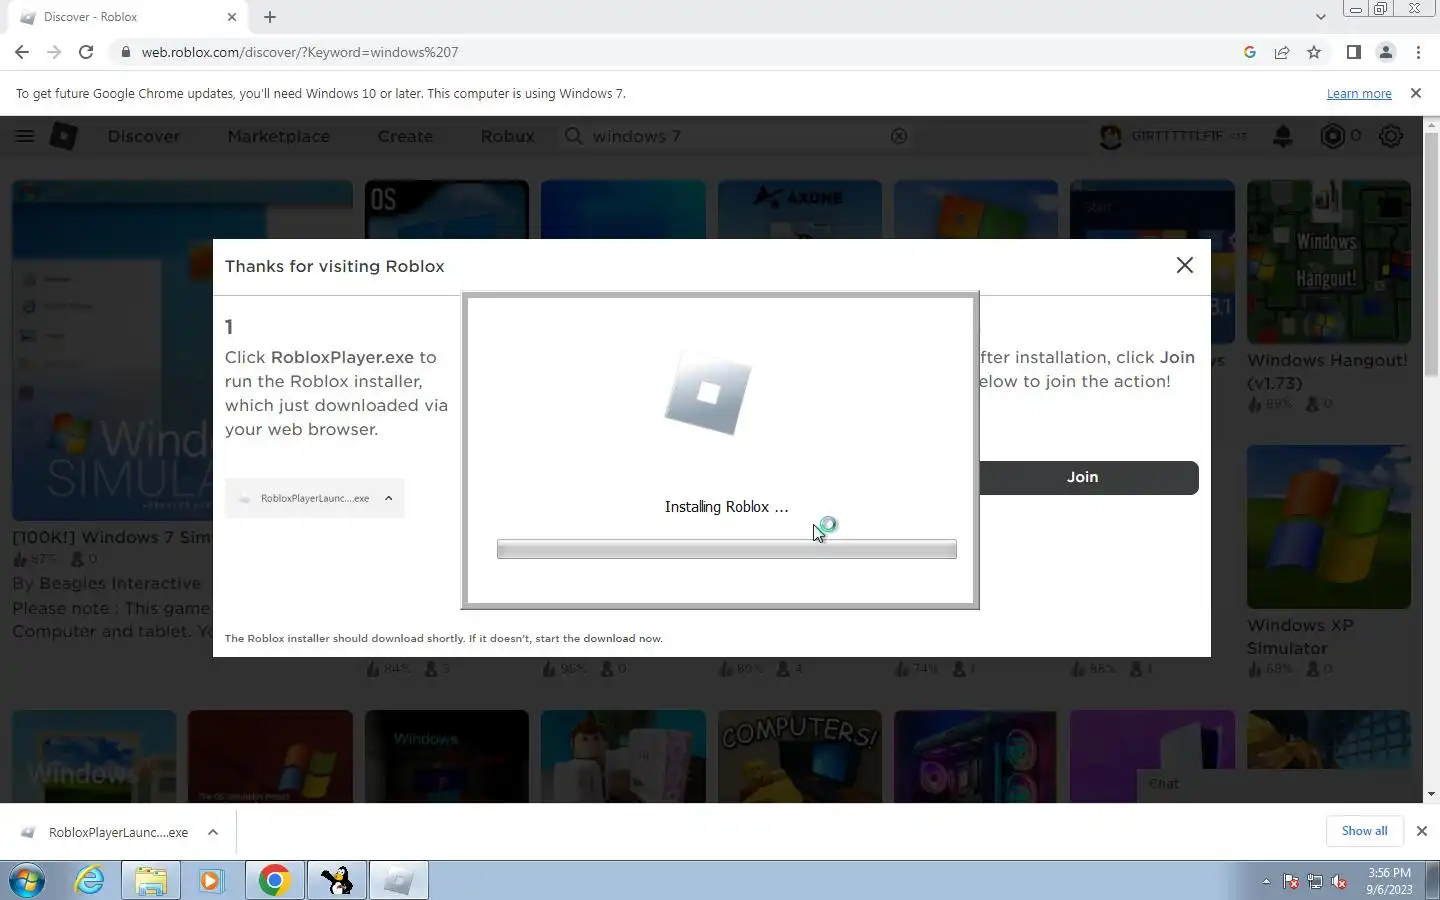The height and width of the screenshot is (900, 1440).
Task: Click the Google icon in the address bar
Action: [1250, 52]
